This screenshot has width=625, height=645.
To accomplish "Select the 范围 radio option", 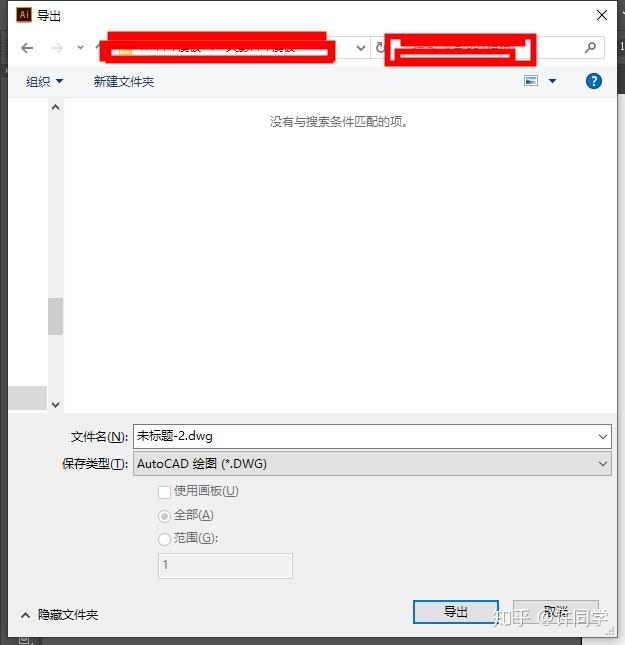I will point(164,539).
